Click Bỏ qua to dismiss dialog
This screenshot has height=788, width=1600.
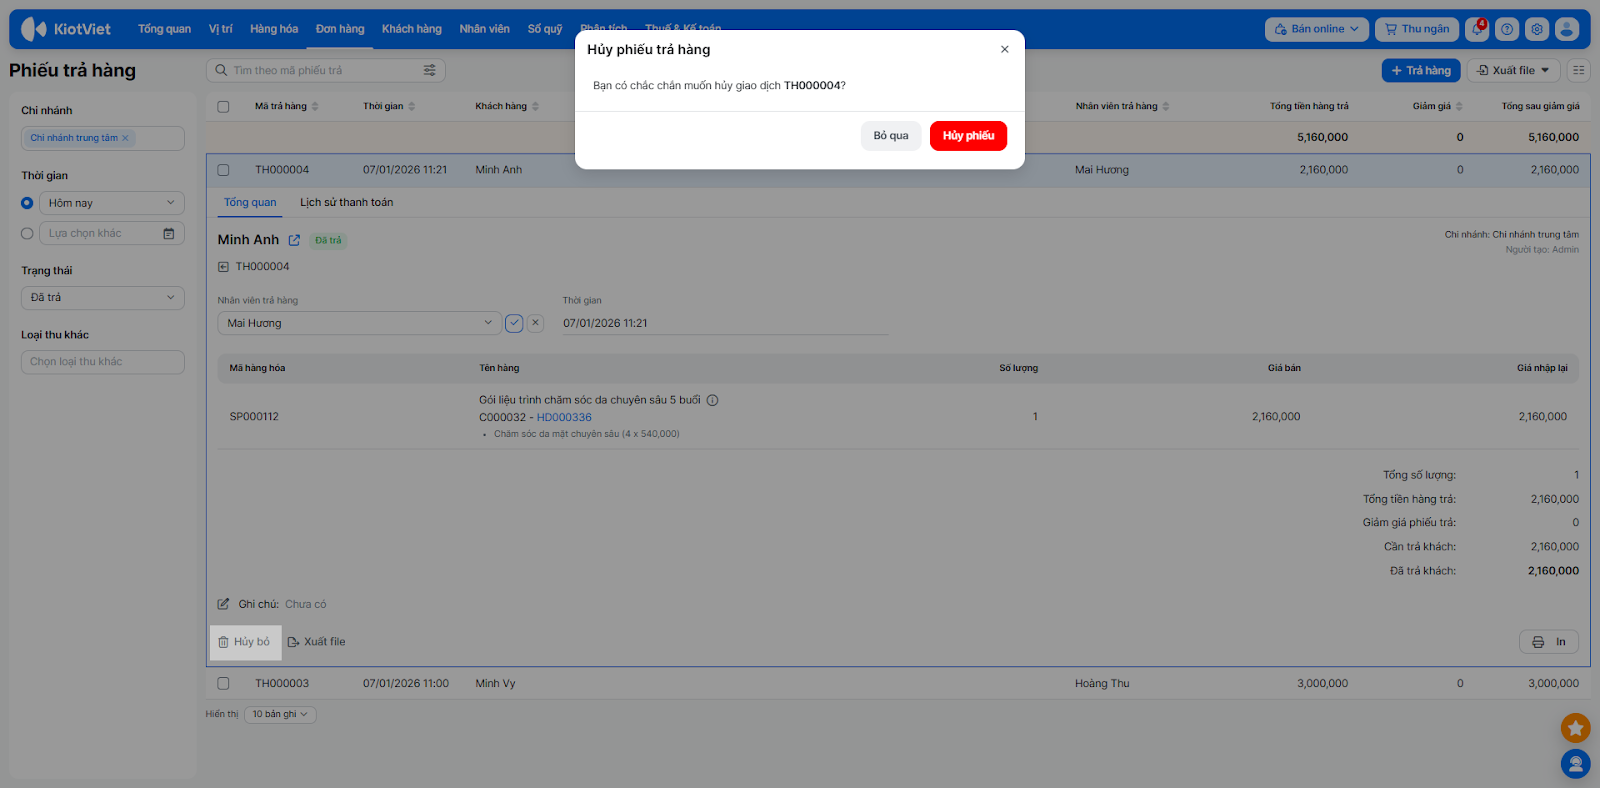[891, 136]
